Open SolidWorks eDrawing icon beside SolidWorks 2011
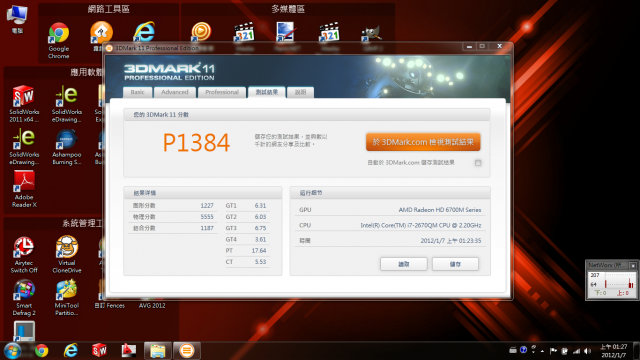The width and height of the screenshot is (640, 360). point(67,104)
